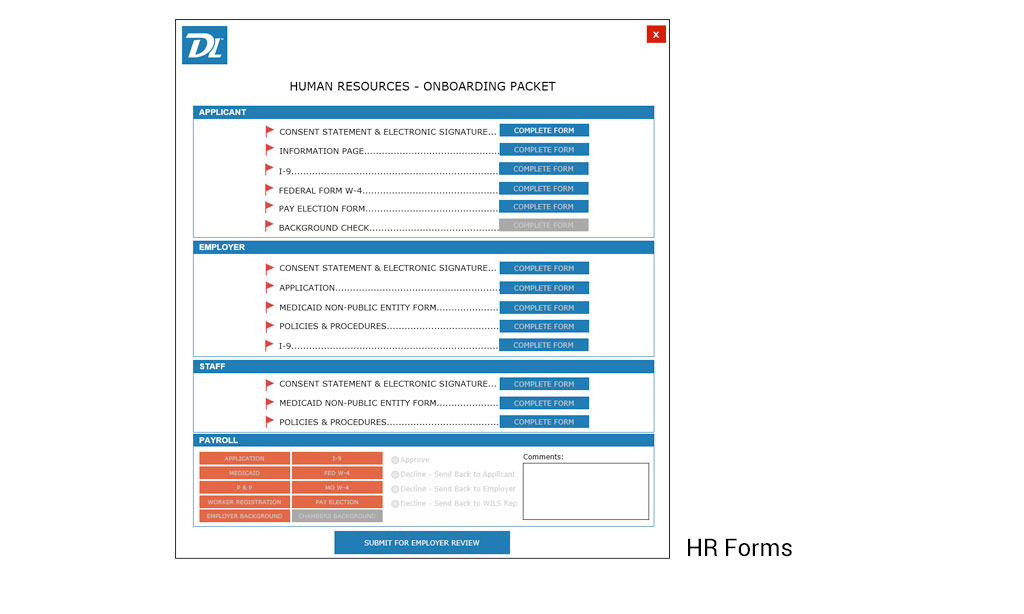The width and height of the screenshot is (1024, 614).
Task: Open Complete Form for Information Page
Action: [544, 150]
